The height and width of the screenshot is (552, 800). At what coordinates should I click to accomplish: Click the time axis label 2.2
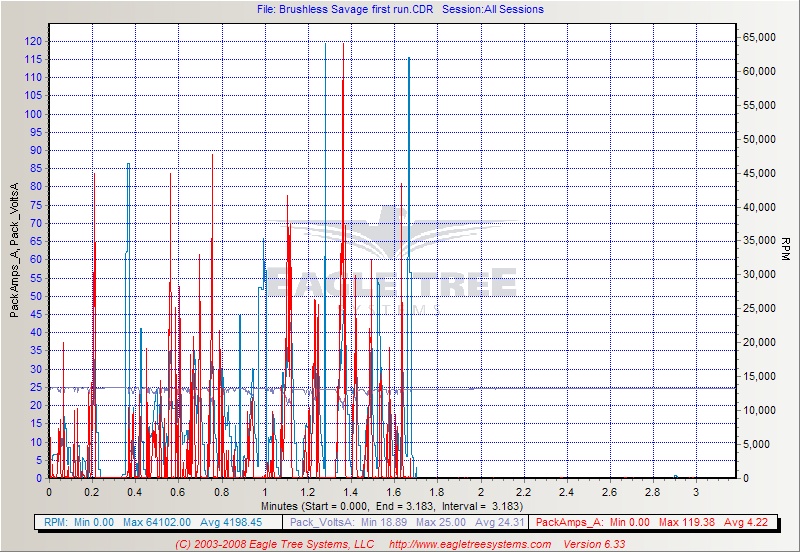[x=523, y=492]
